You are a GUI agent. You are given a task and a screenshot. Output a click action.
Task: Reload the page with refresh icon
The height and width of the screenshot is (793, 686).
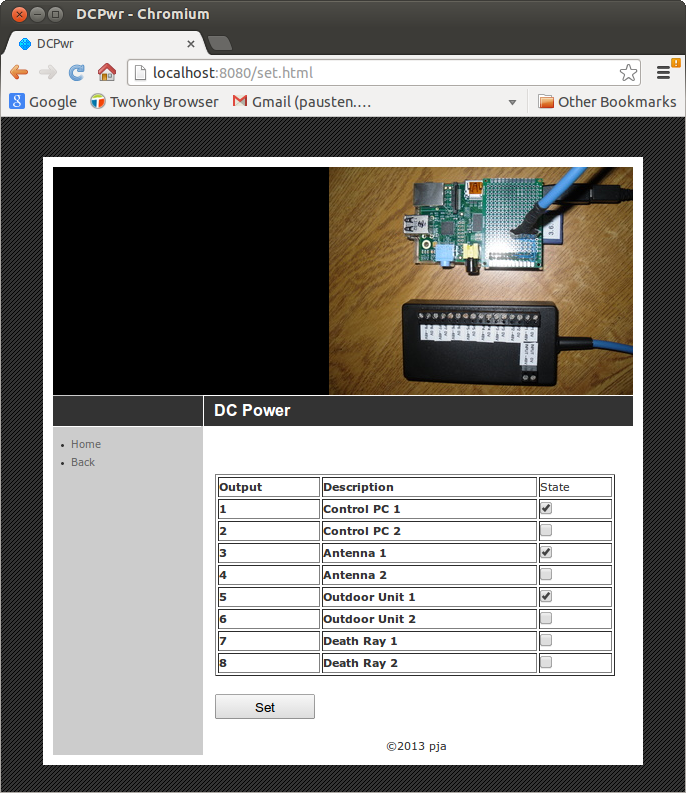point(76,72)
